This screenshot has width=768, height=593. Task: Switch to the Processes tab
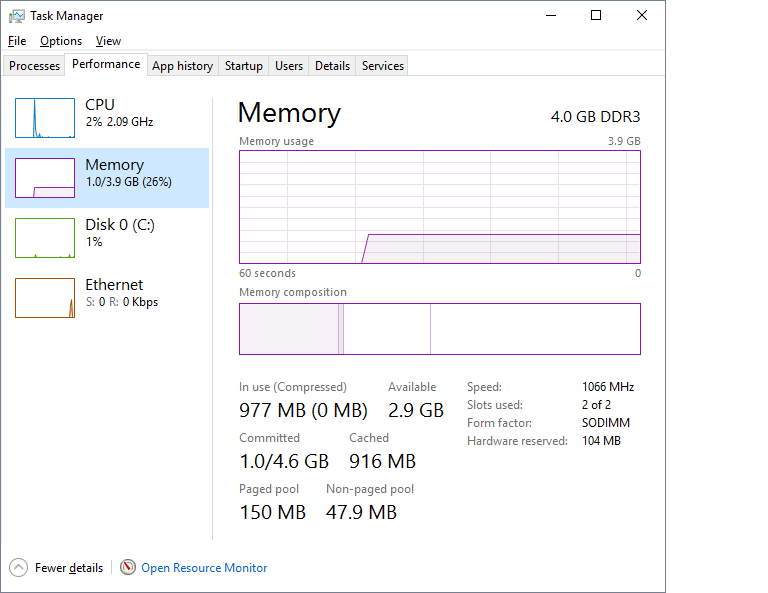[35, 66]
